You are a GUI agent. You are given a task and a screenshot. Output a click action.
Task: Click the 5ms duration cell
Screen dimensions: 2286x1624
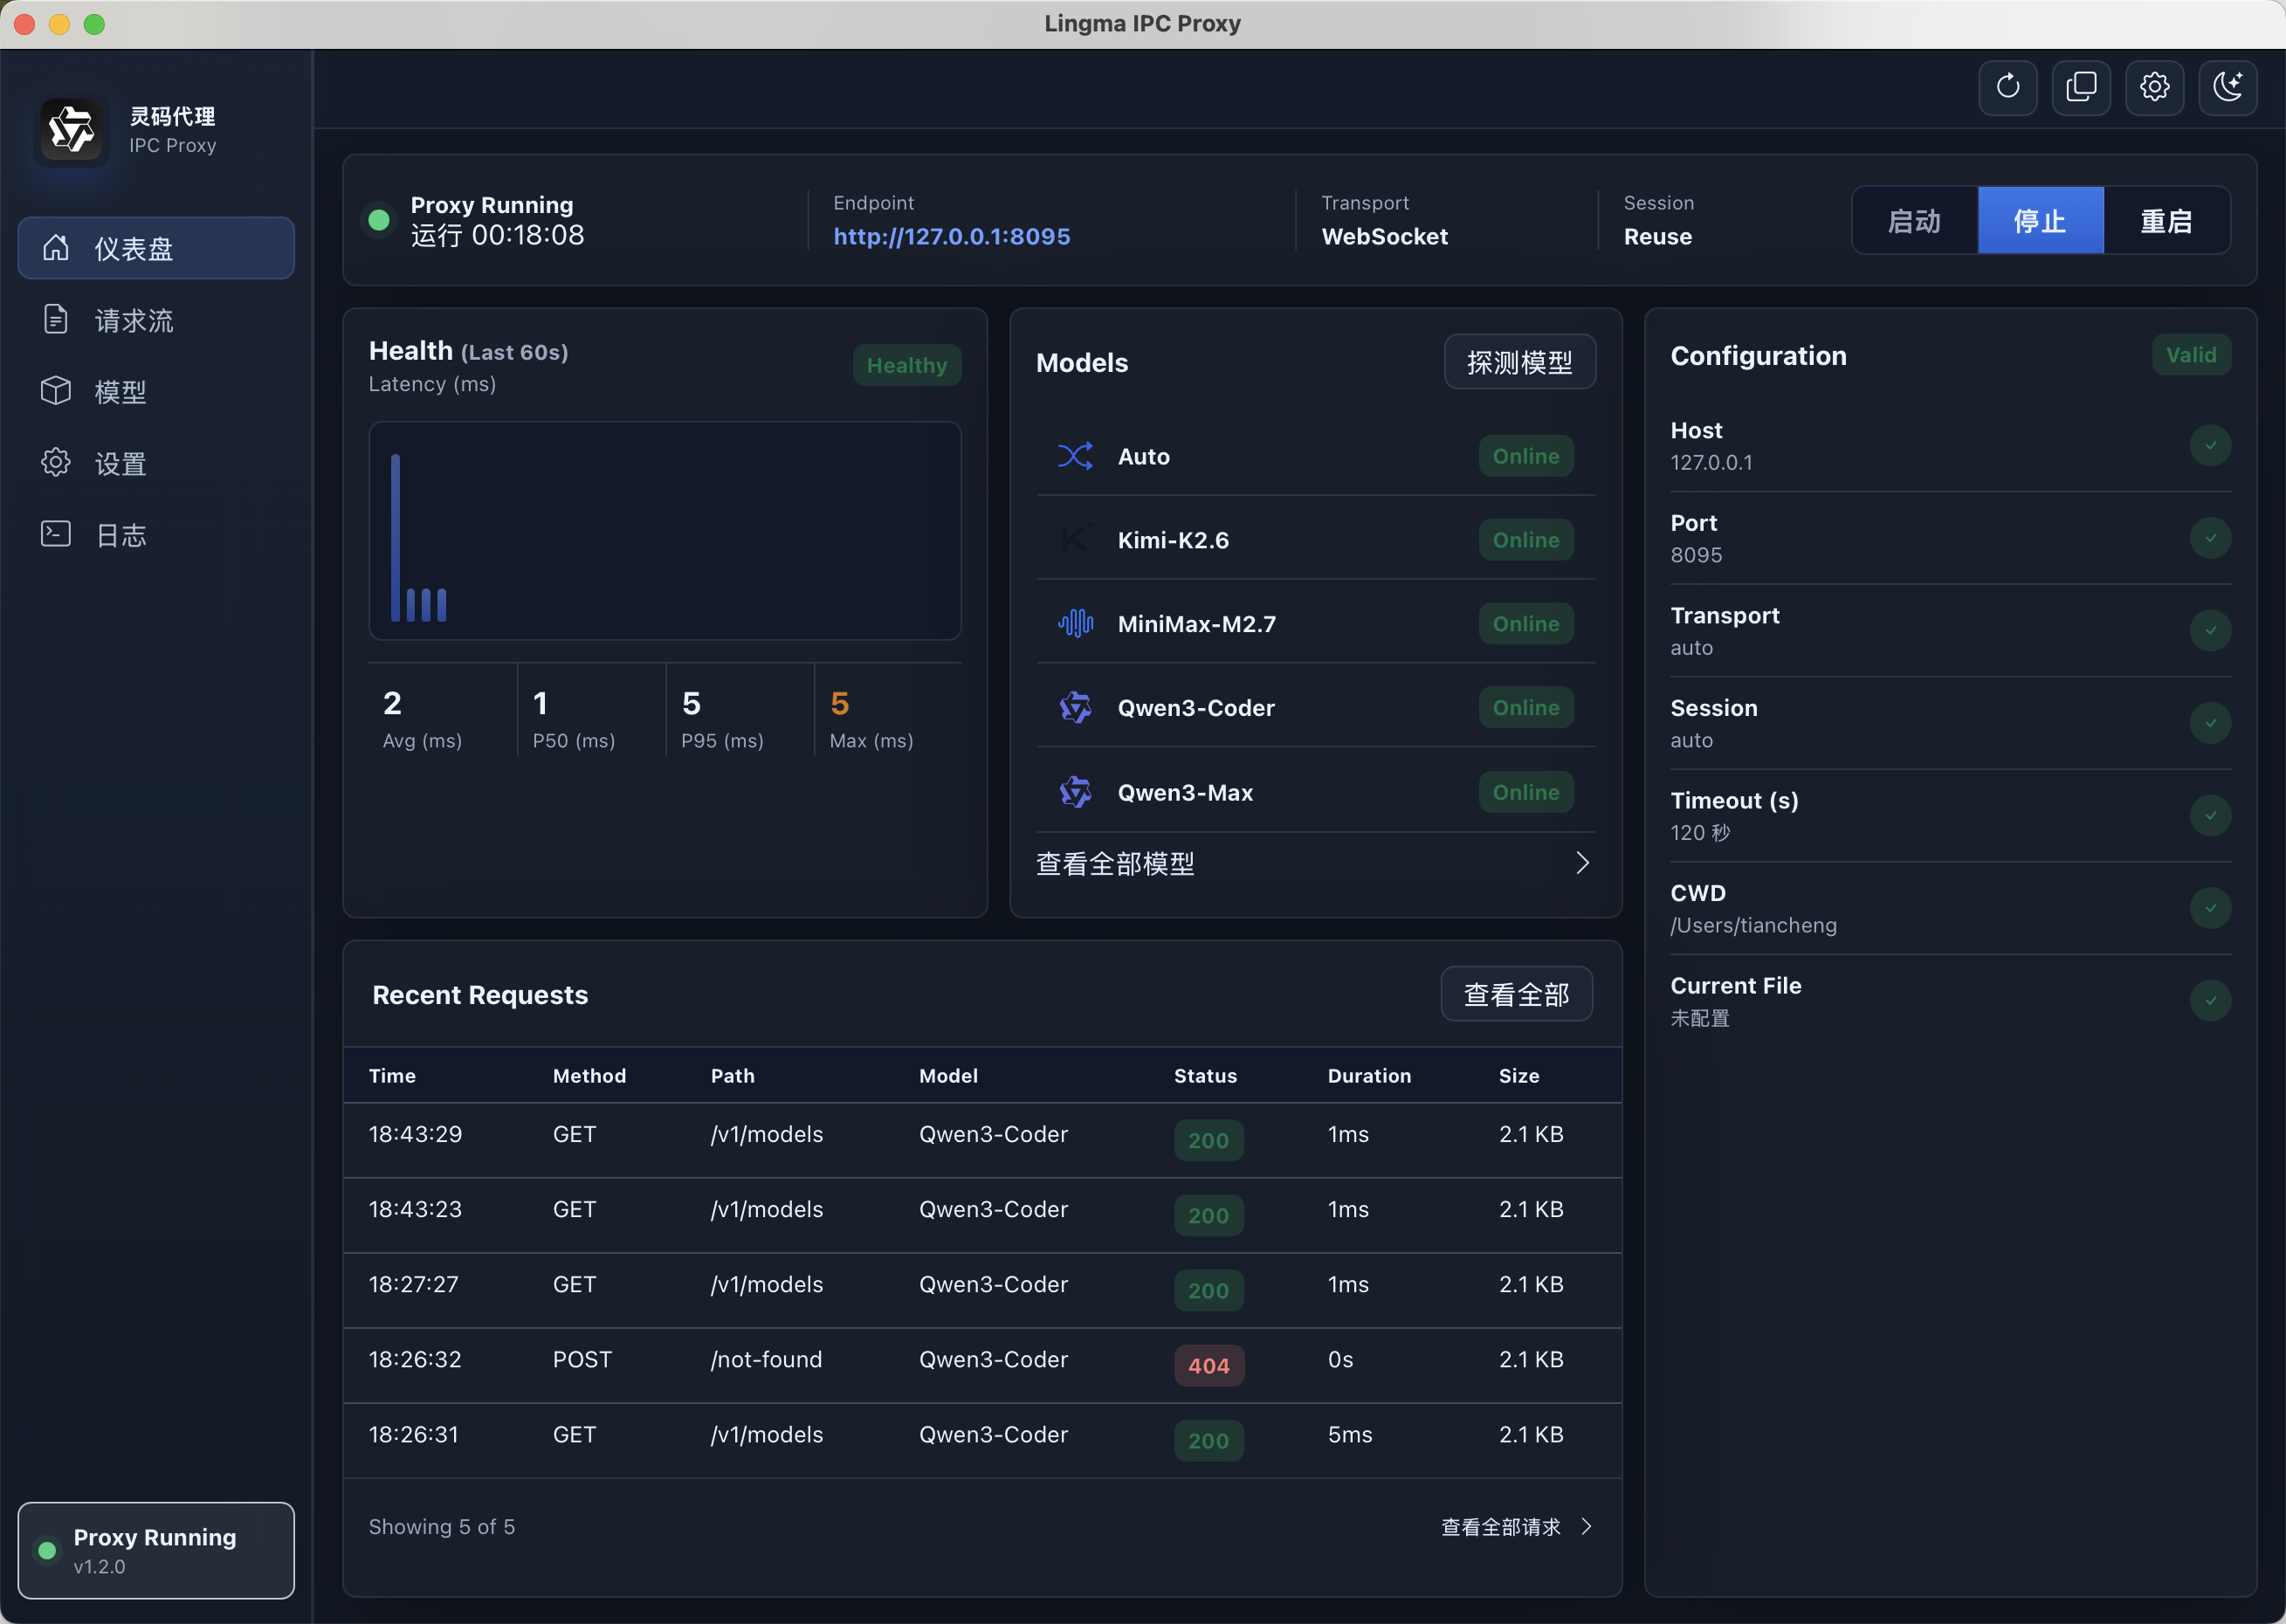(1350, 1434)
